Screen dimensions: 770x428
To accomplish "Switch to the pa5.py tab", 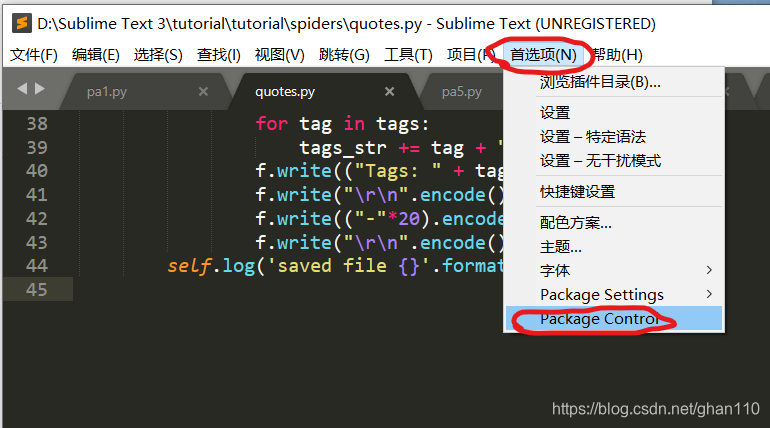I will coord(462,92).
